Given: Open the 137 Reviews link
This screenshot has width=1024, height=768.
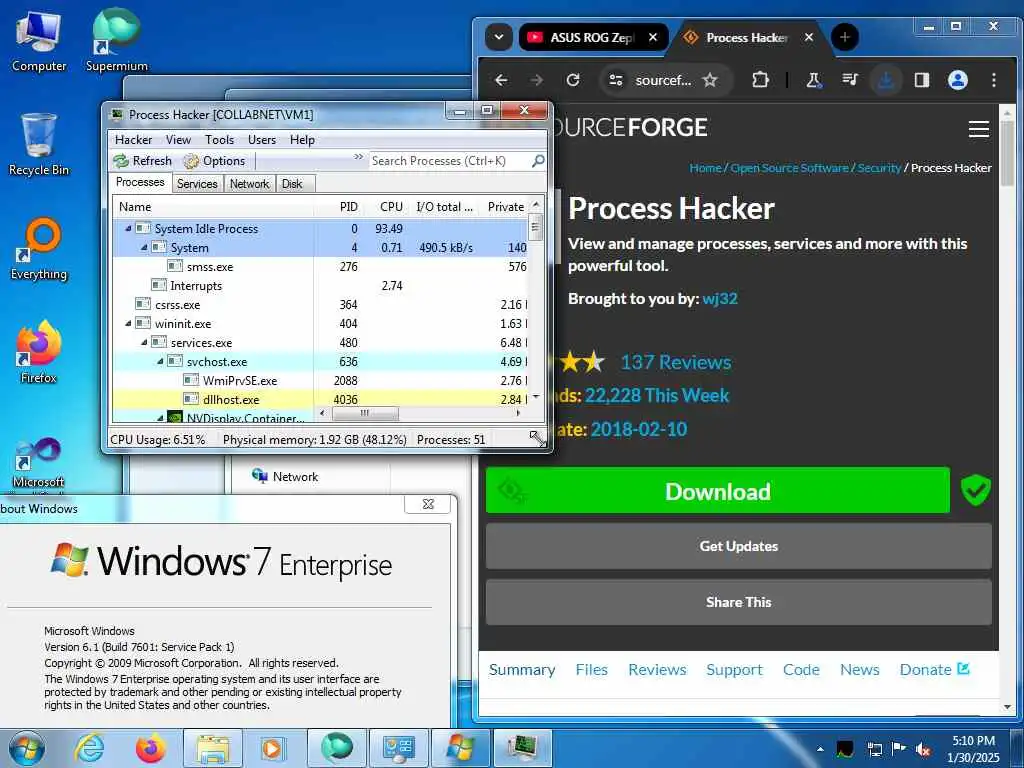Looking at the screenshot, I should 675,362.
